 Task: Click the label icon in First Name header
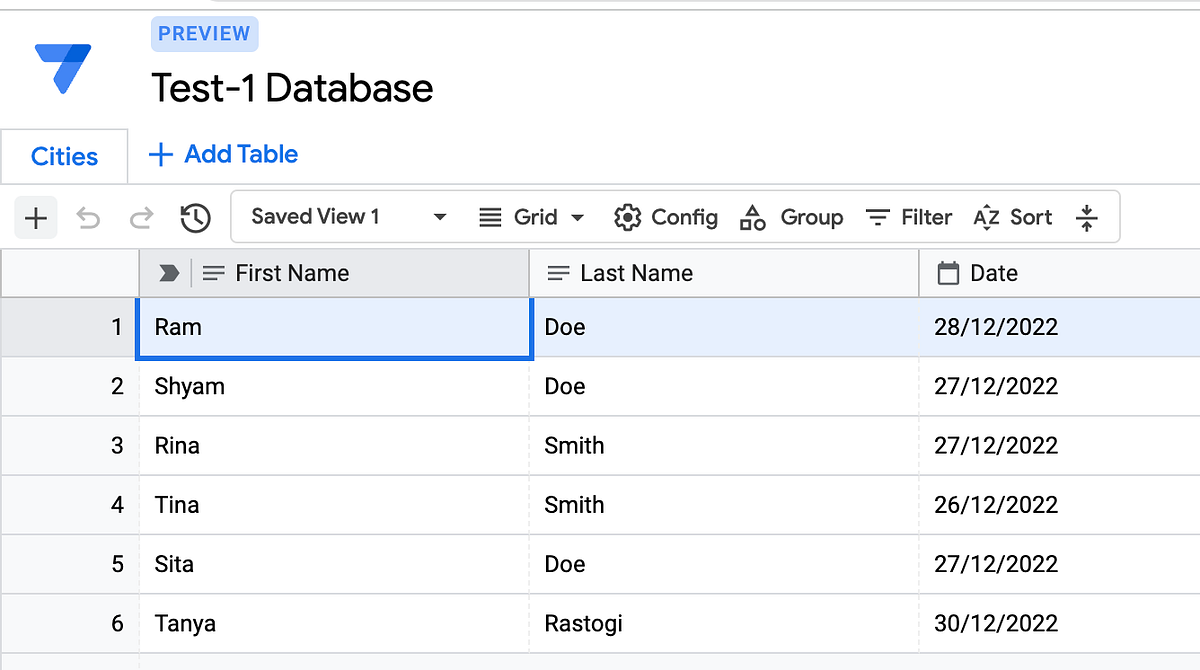169,273
